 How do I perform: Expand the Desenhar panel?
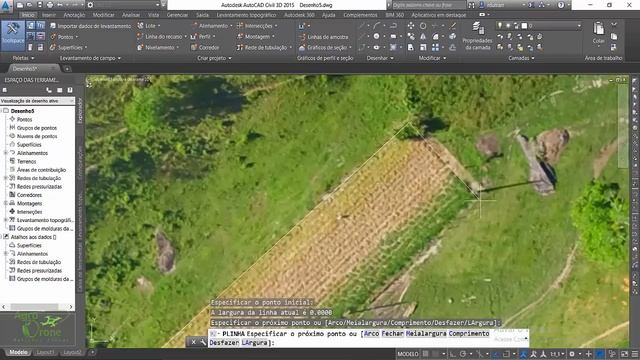[x=380, y=58]
